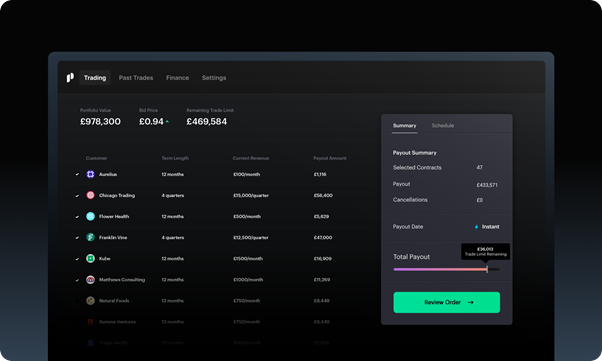Click the Franklin Vine company icon
This screenshot has width=602, height=361.
(x=90, y=237)
